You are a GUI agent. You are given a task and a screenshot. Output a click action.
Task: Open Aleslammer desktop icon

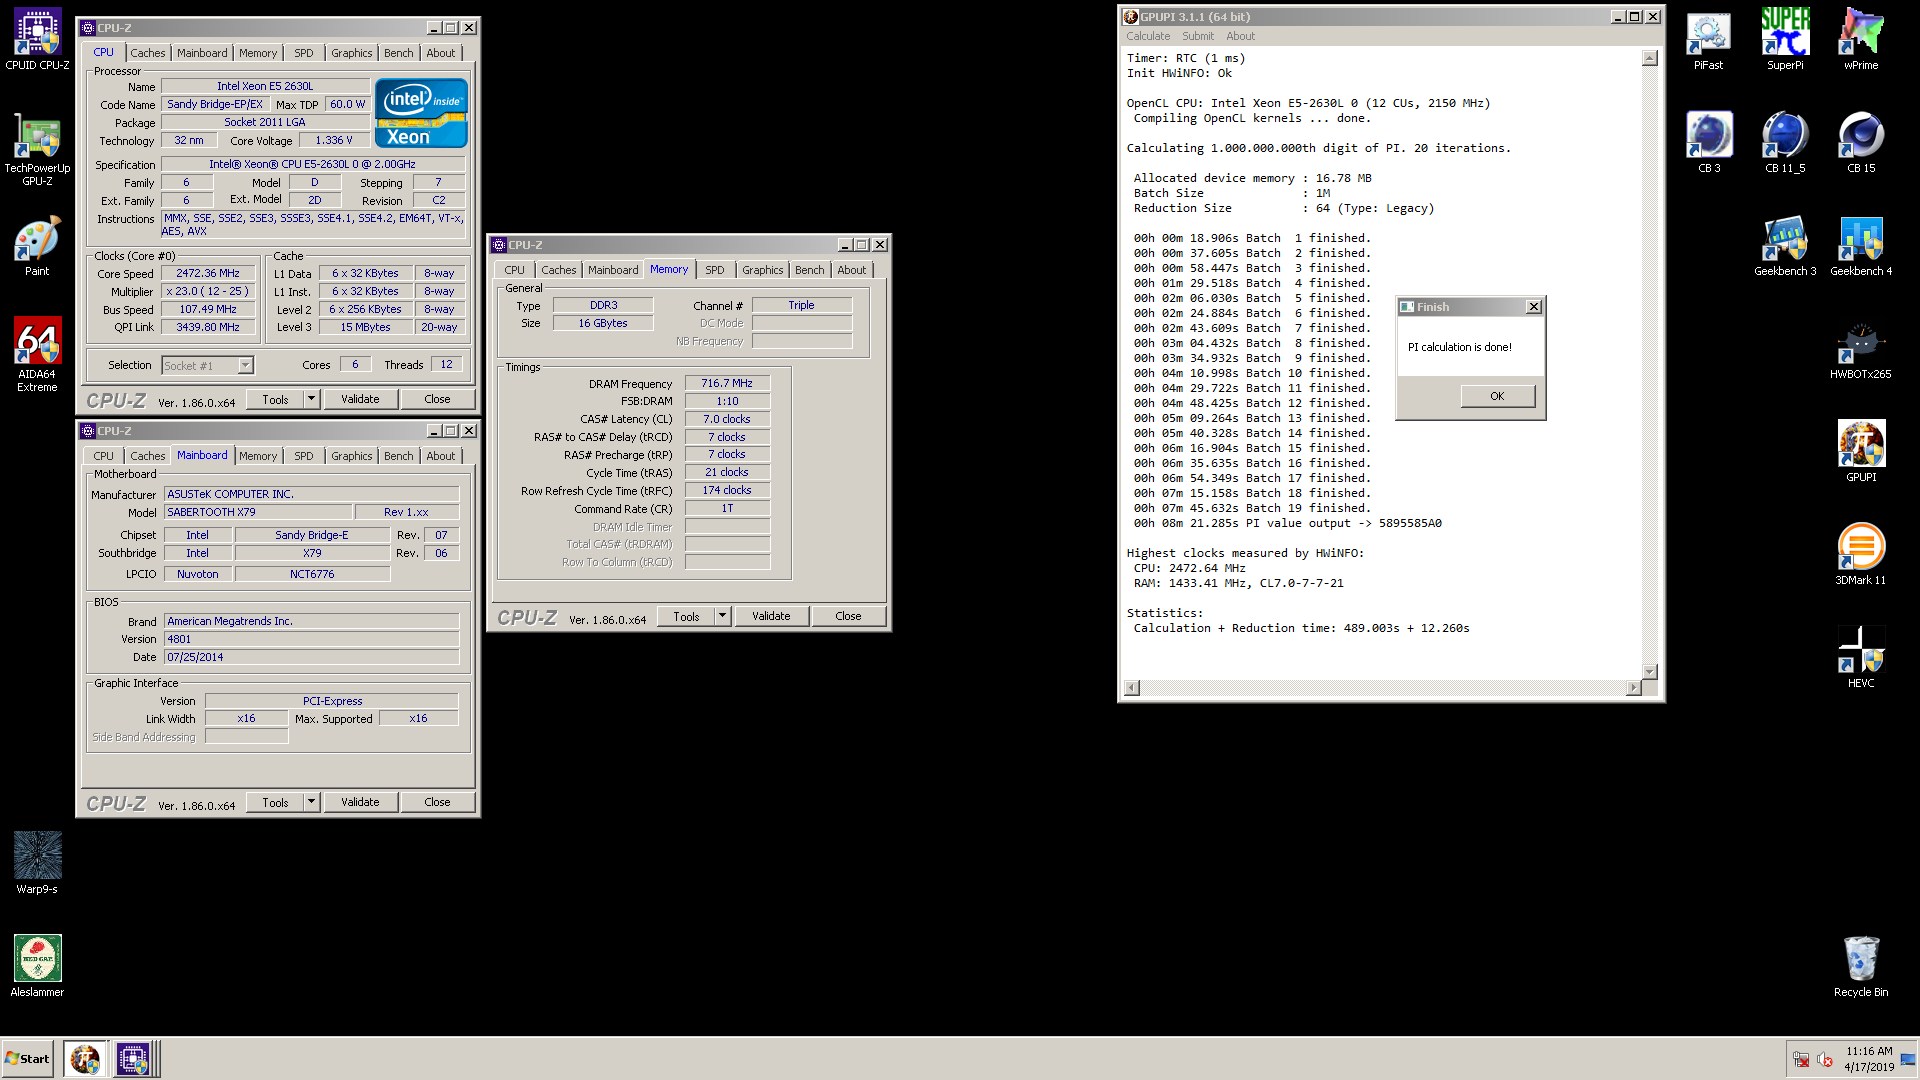coord(37,966)
